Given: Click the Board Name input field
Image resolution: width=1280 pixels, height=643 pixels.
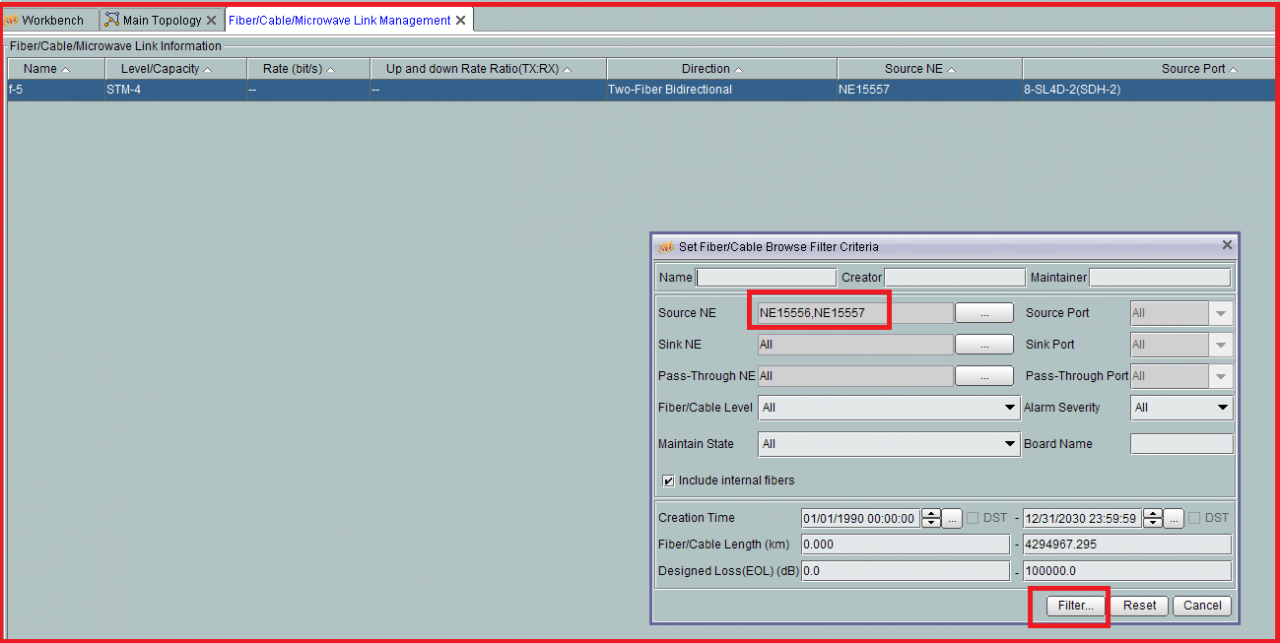Looking at the screenshot, I should (x=1181, y=444).
